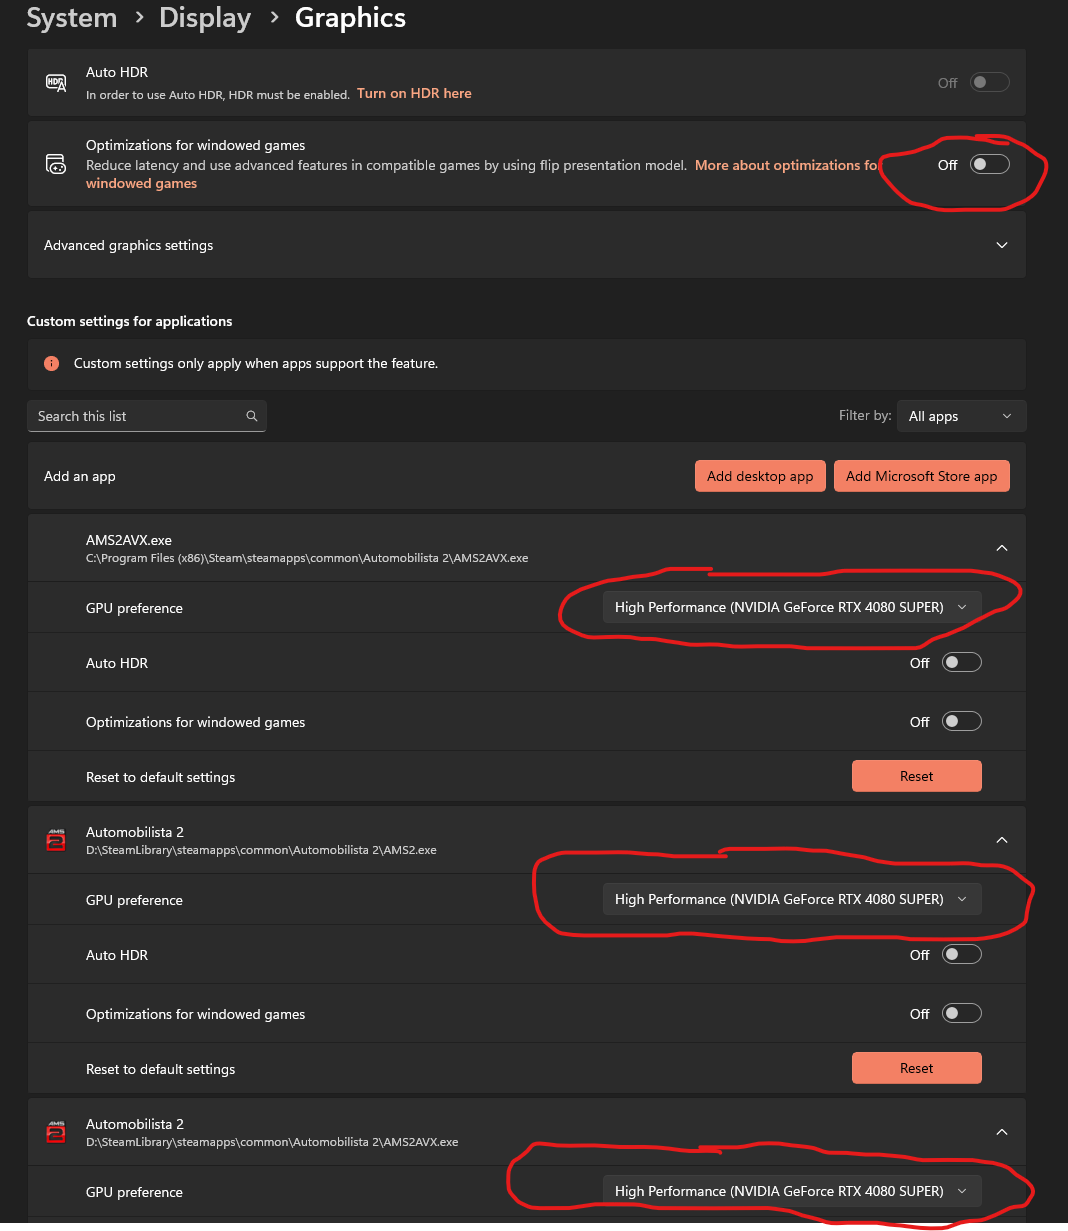Click the search magnifier icon in the list search
The width and height of the screenshot is (1068, 1231).
252,416
